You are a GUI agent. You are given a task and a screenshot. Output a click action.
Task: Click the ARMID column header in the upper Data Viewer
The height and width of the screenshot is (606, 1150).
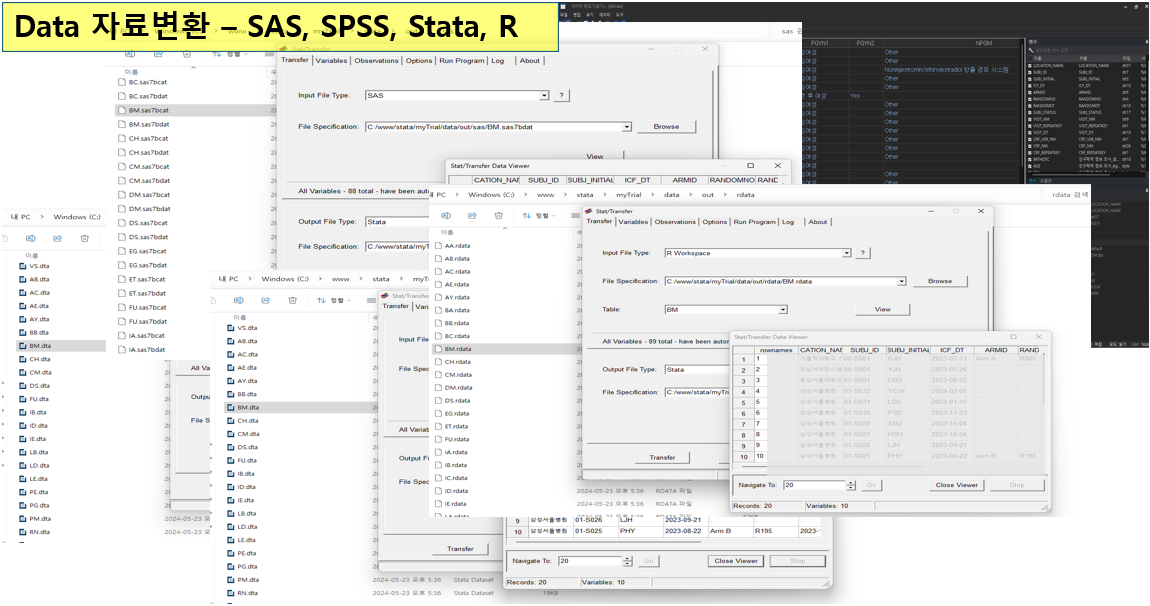tap(684, 180)
